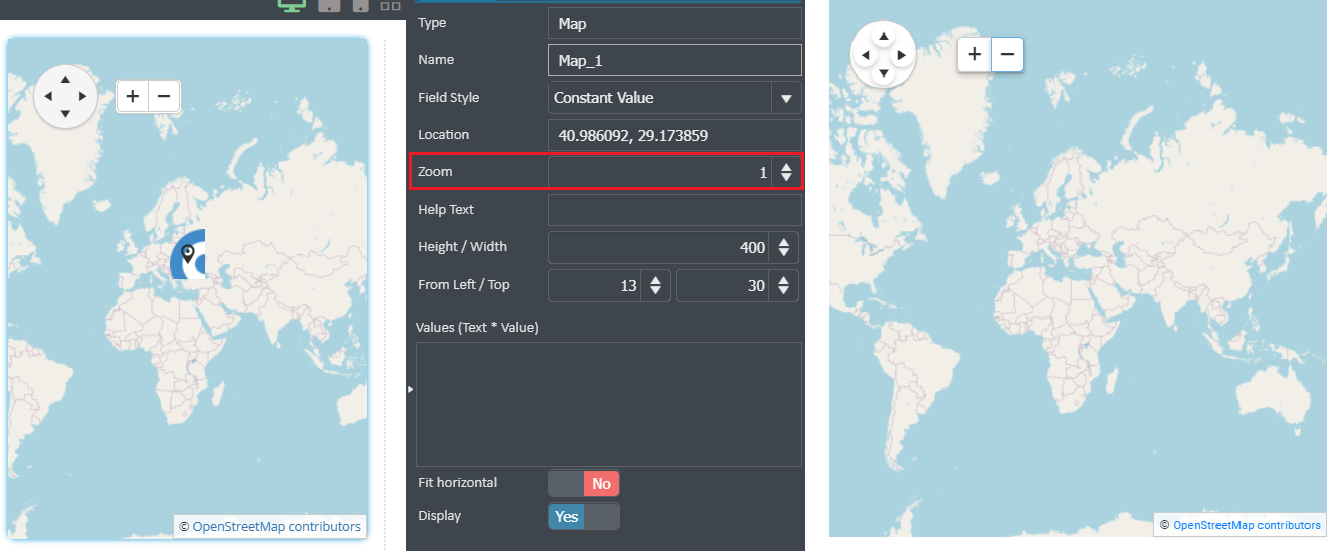Click the Values (Text * Value) text area
The height and width of the screenshot is (555, 1341).
click(x=609, y=404)
